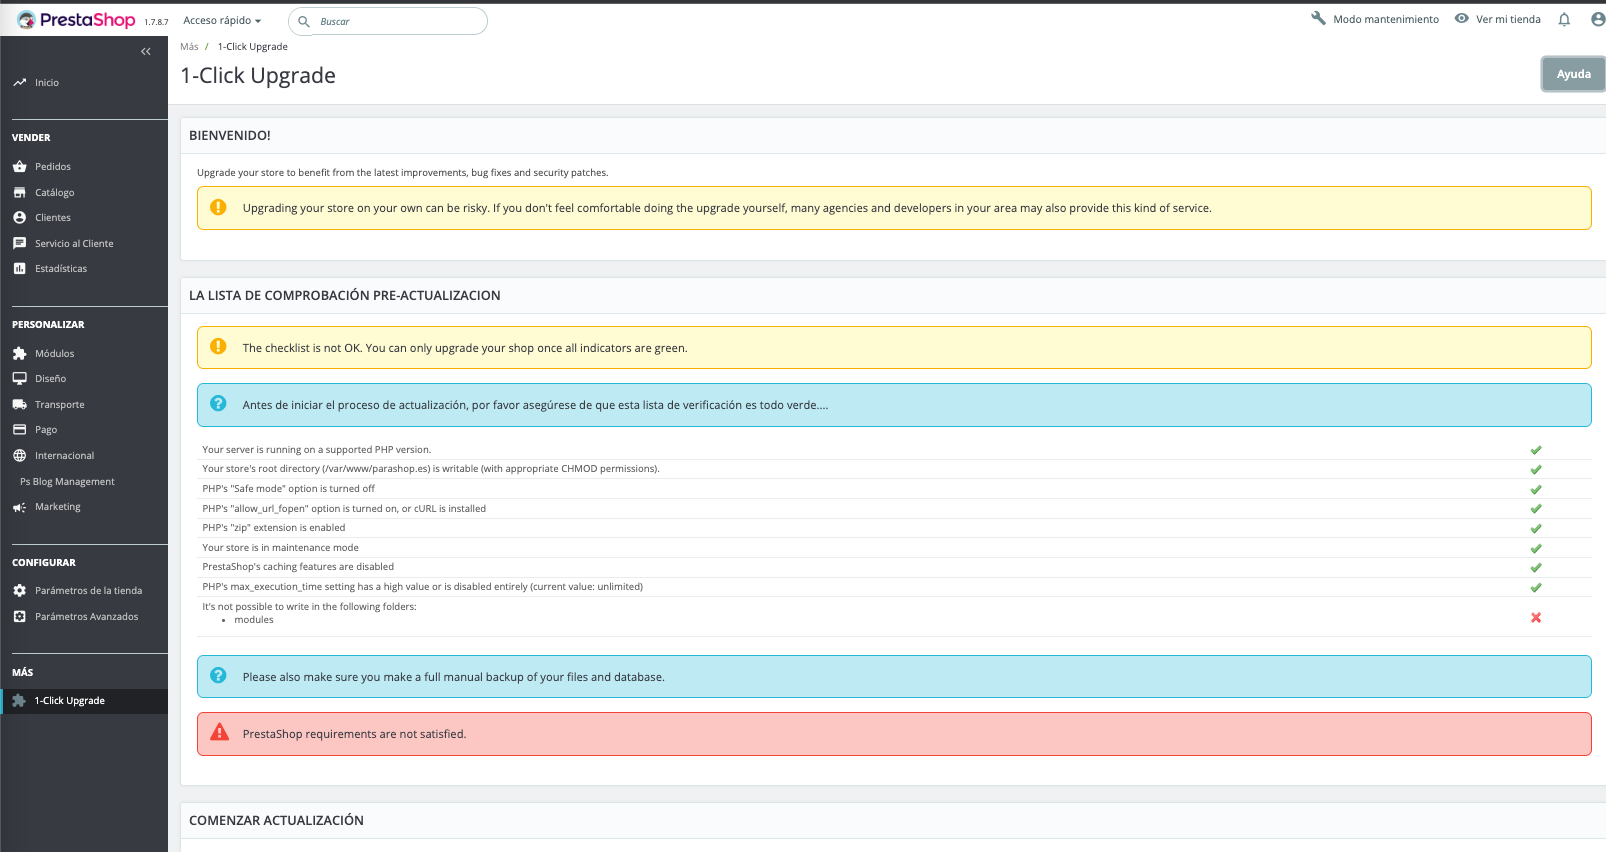Click the Catálogo store icon
This screenshot has width=1606, height=852.
point(20,193)
